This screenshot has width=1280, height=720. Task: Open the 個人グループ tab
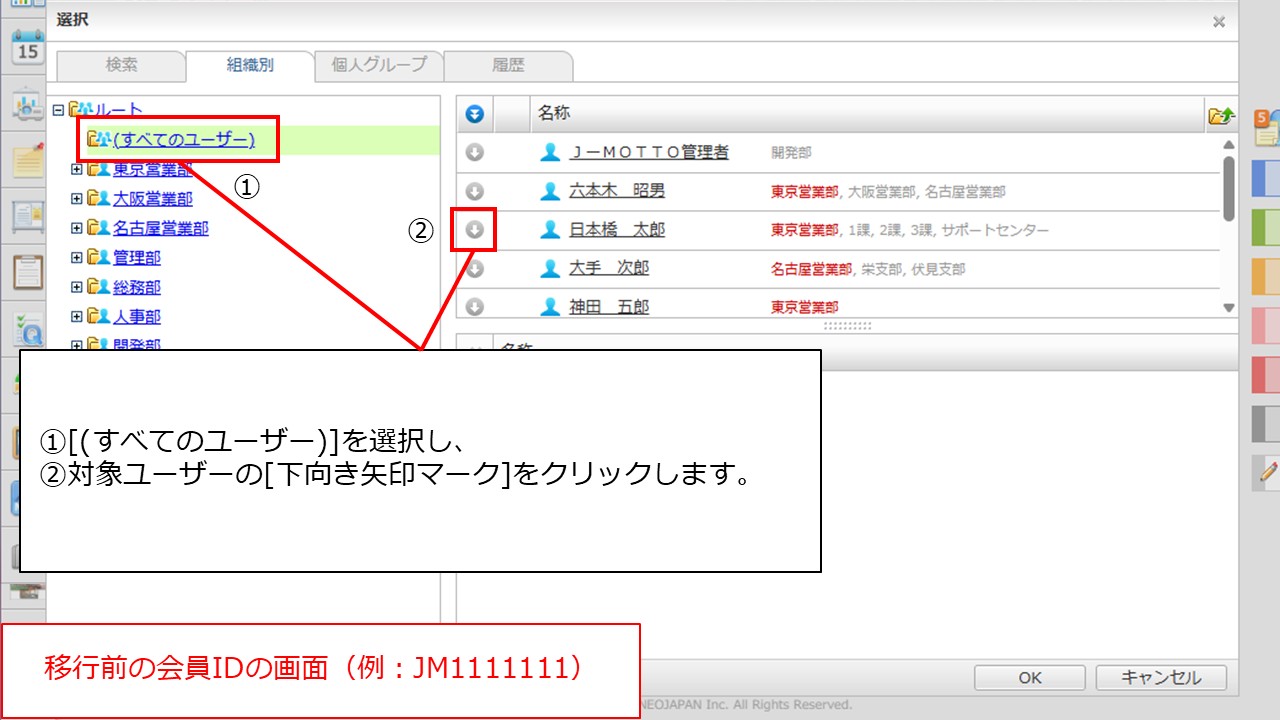pos(379,65)
